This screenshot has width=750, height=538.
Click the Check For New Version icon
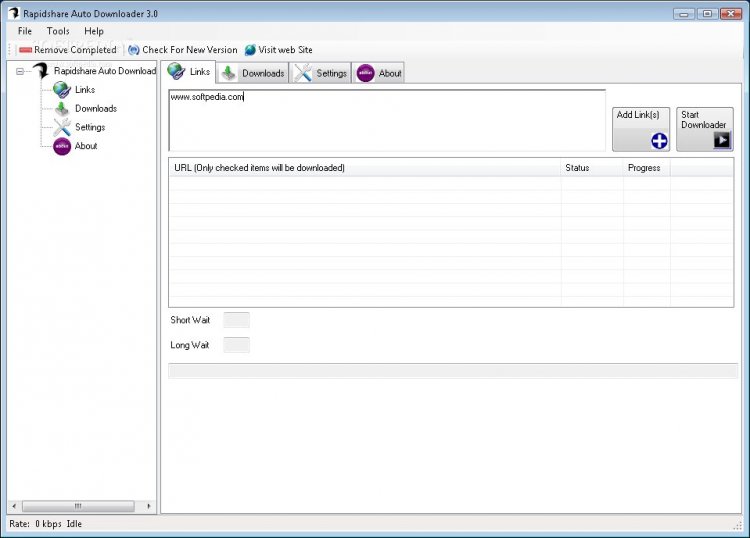134,50
